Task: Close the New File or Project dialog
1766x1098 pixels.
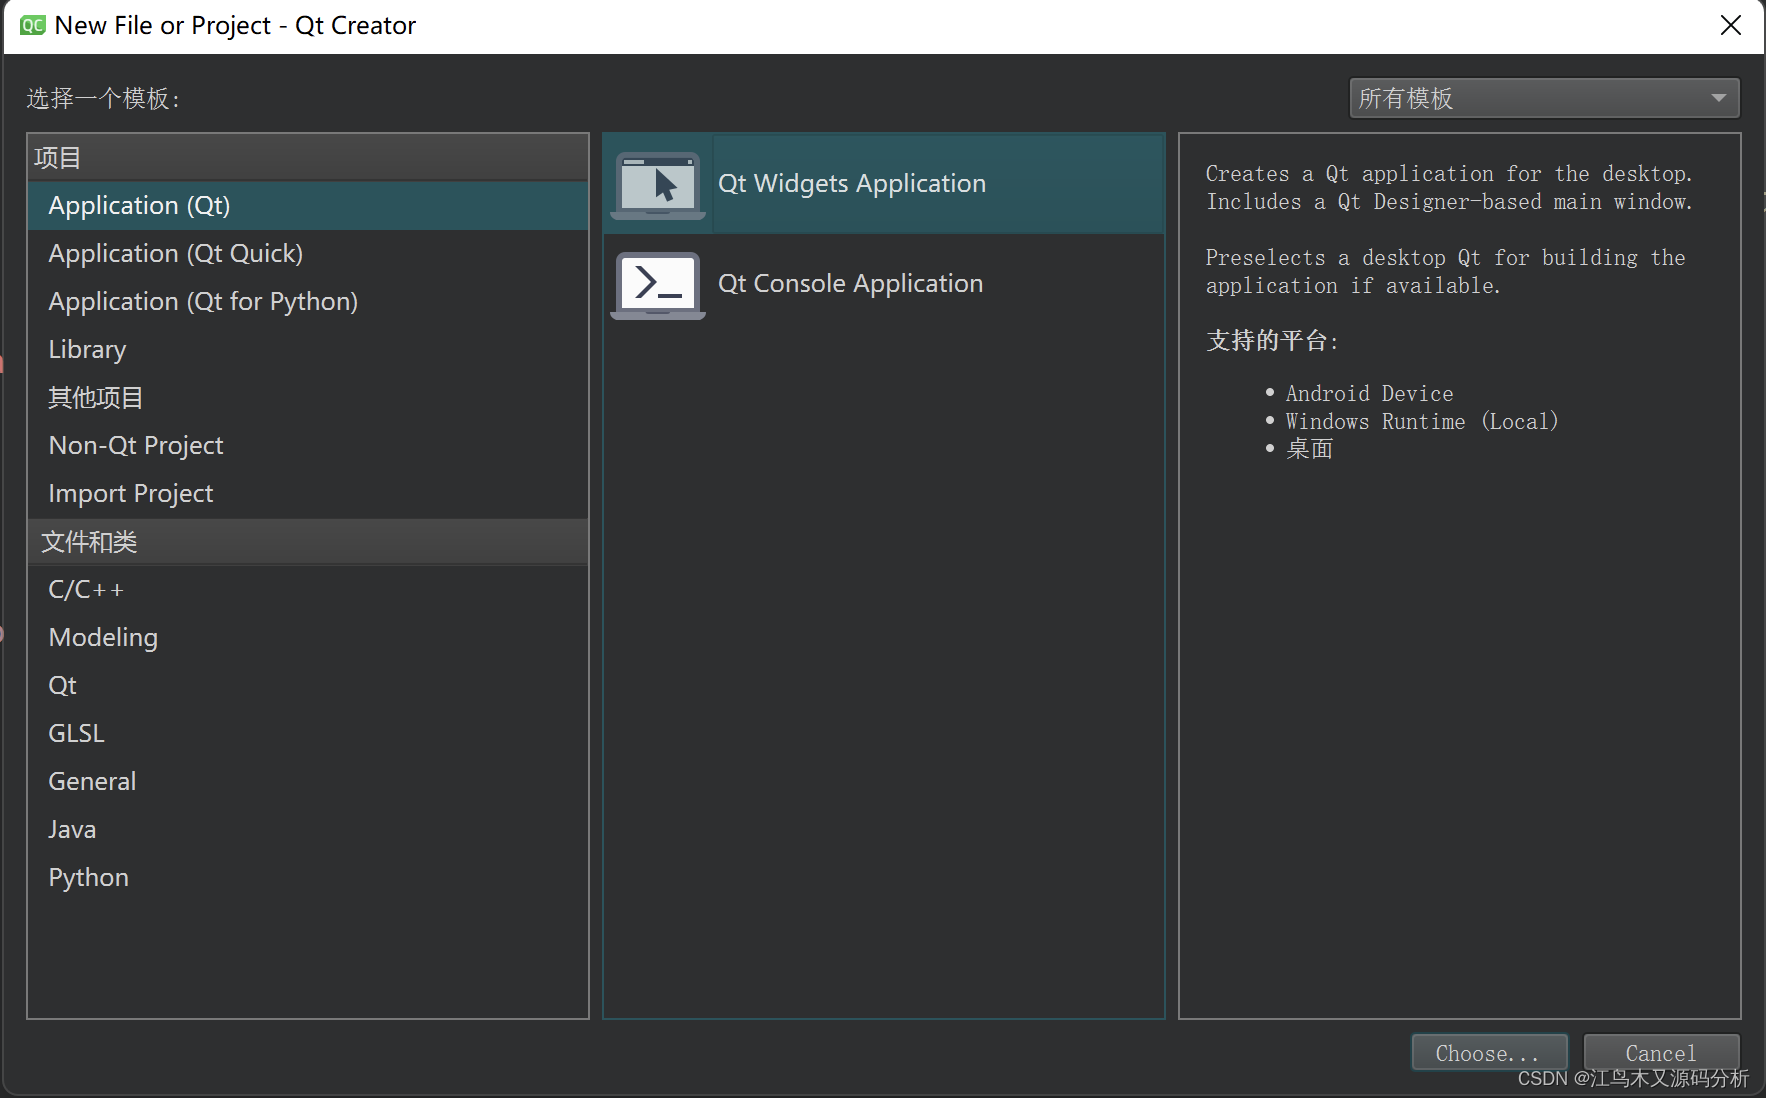Action: [1731, 25]
